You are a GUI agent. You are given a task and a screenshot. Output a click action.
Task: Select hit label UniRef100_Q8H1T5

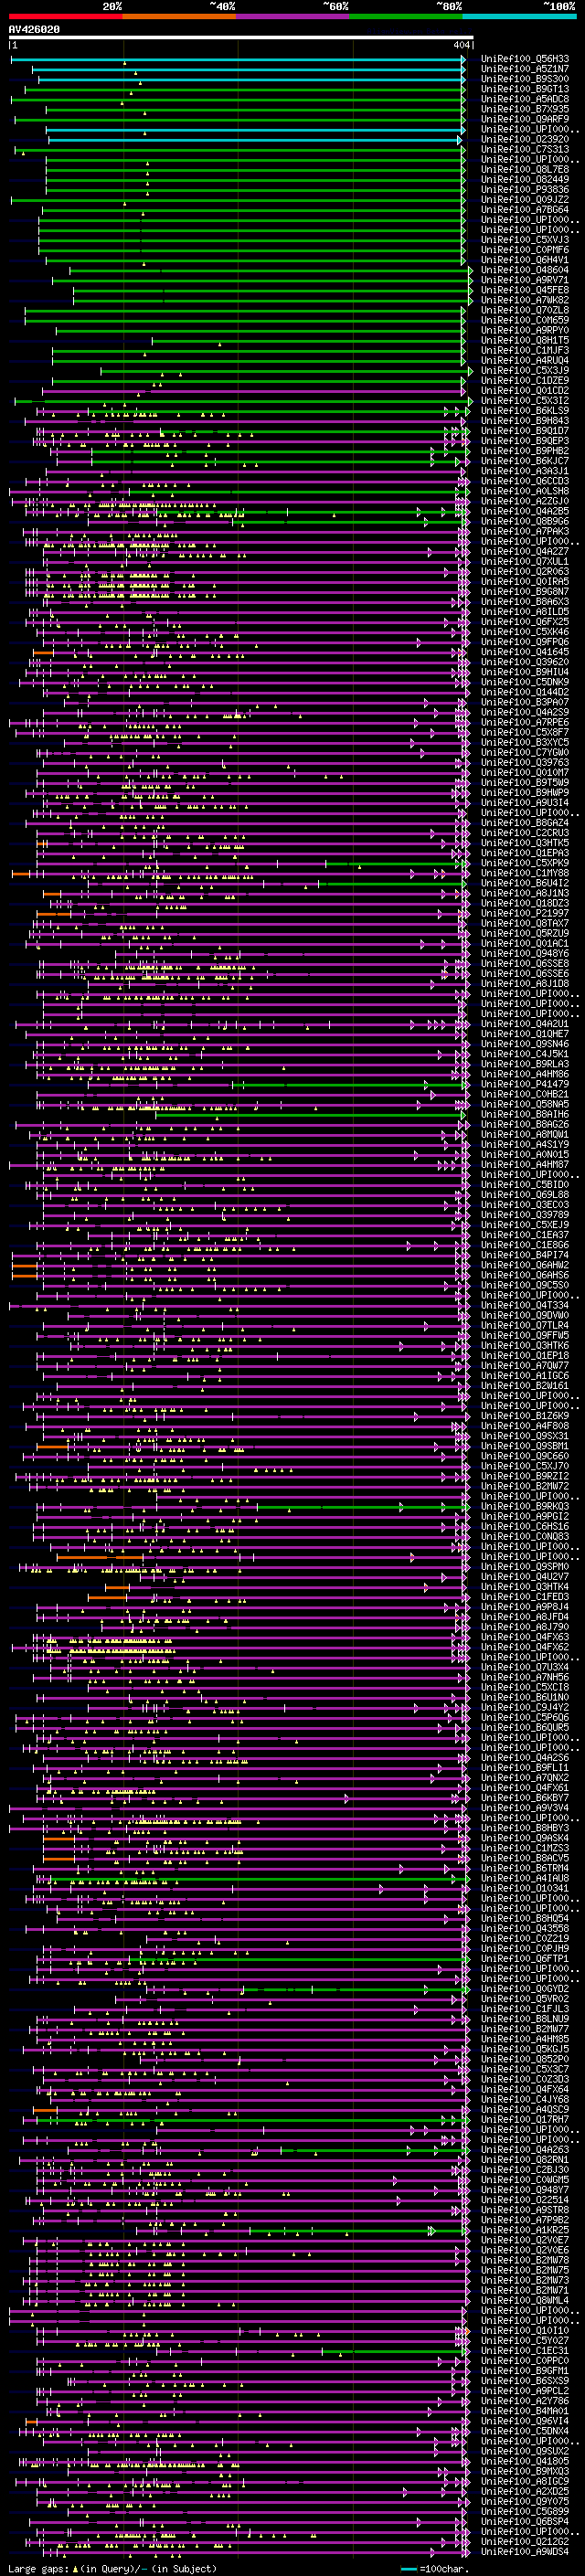click(525, 340)
